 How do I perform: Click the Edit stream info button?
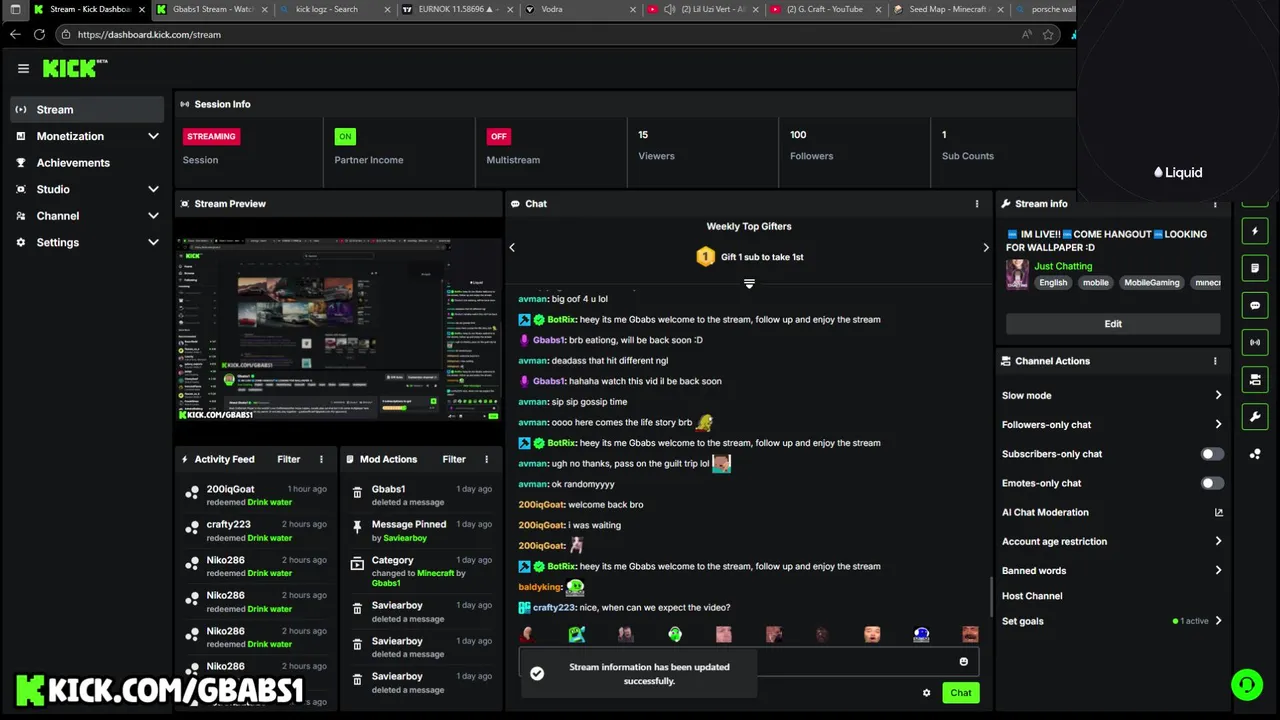[x=1113, y=324]
